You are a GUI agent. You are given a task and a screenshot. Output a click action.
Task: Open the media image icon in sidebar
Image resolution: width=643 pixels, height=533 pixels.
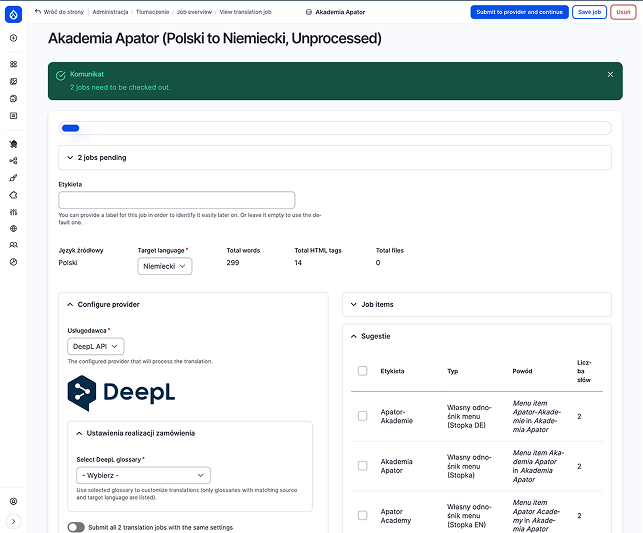[14, 81]
